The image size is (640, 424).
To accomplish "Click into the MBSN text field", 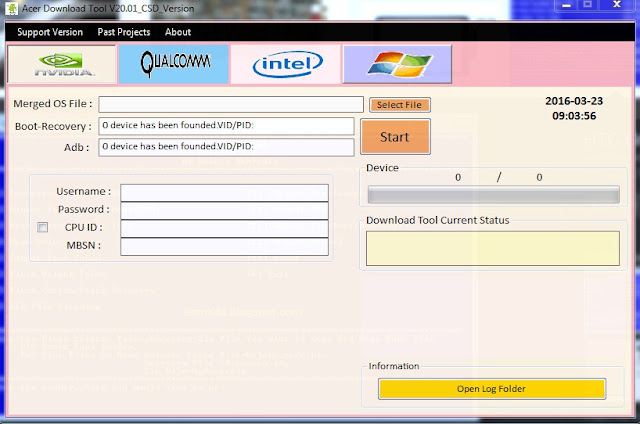I will (224, 246).
